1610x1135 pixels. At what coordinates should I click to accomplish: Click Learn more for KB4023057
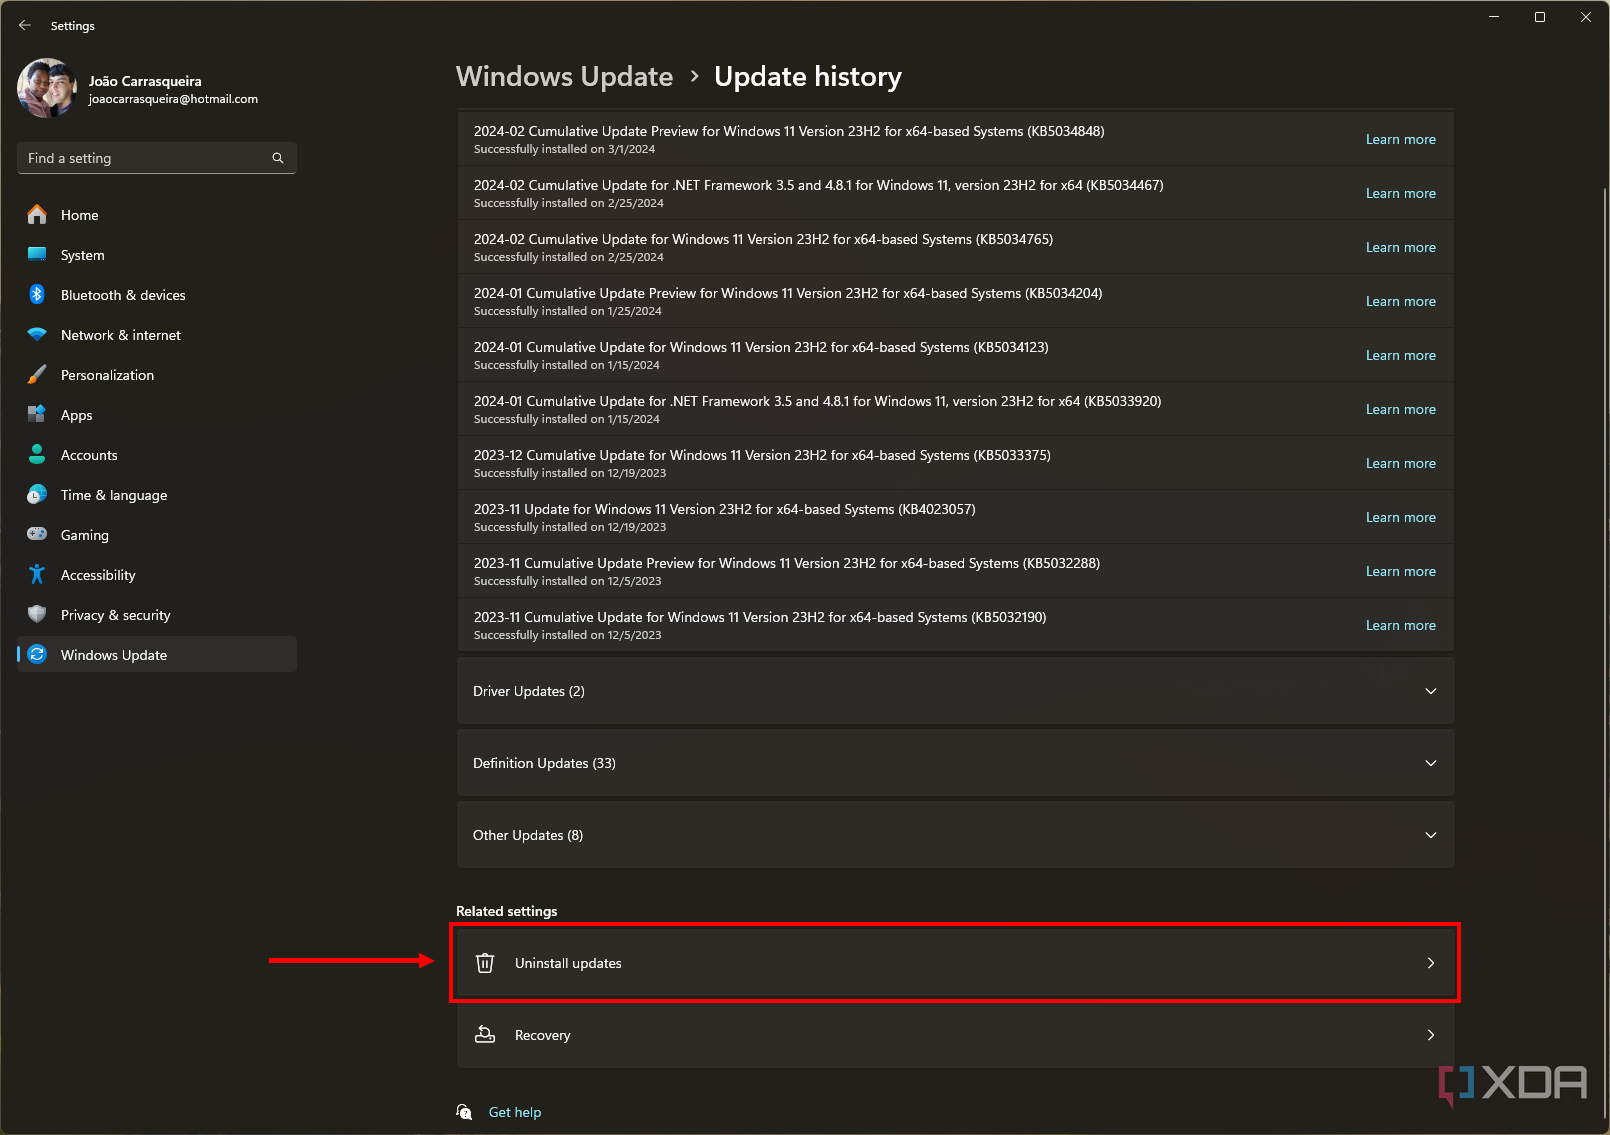1400,517
